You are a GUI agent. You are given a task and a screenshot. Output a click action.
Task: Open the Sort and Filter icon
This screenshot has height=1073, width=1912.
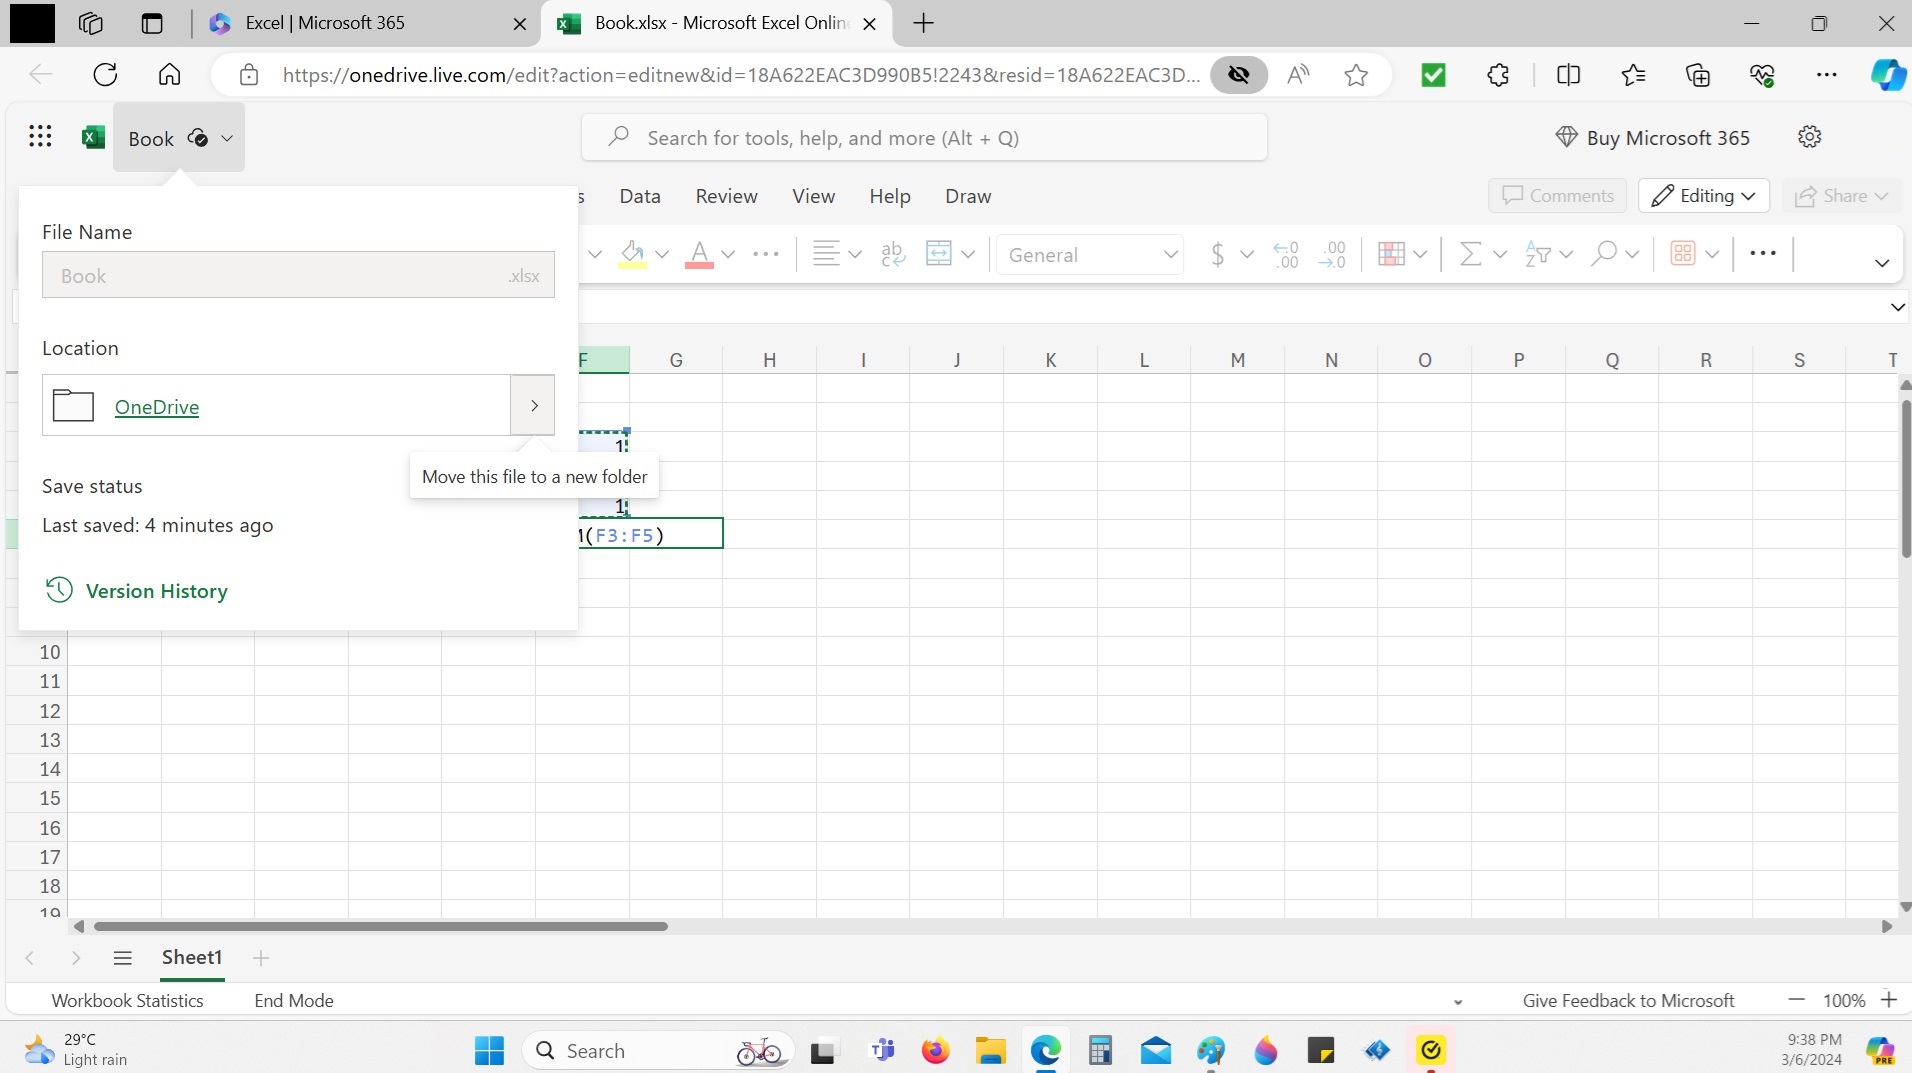pyautogui.click(x=1537, y=254)
